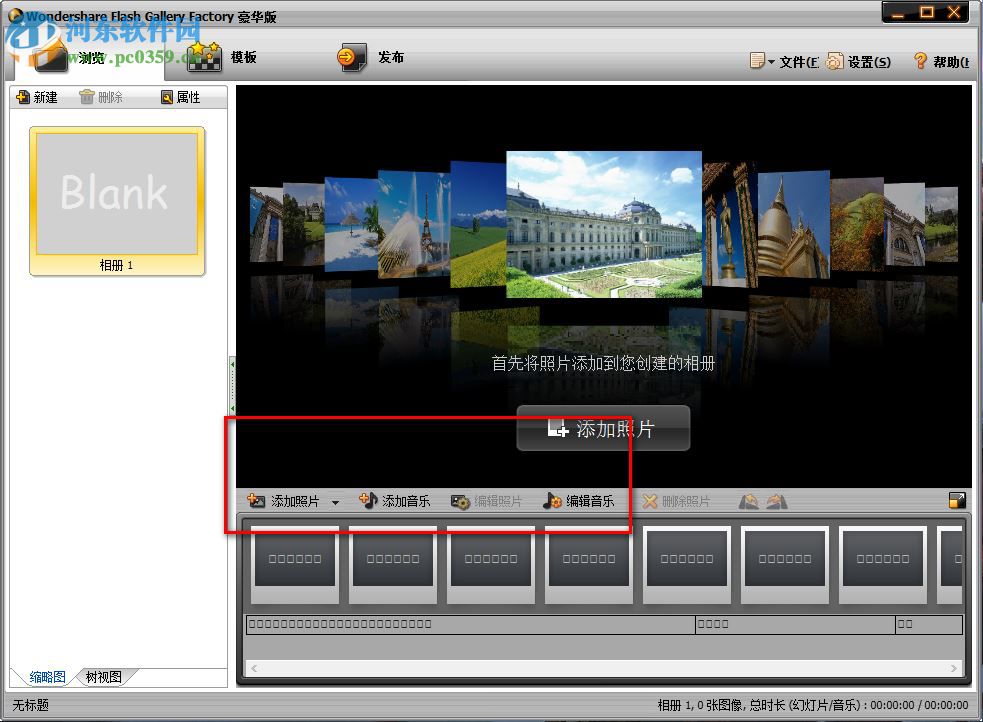Click the progress bar above the filmstrip scrollbar

[465, 625]
